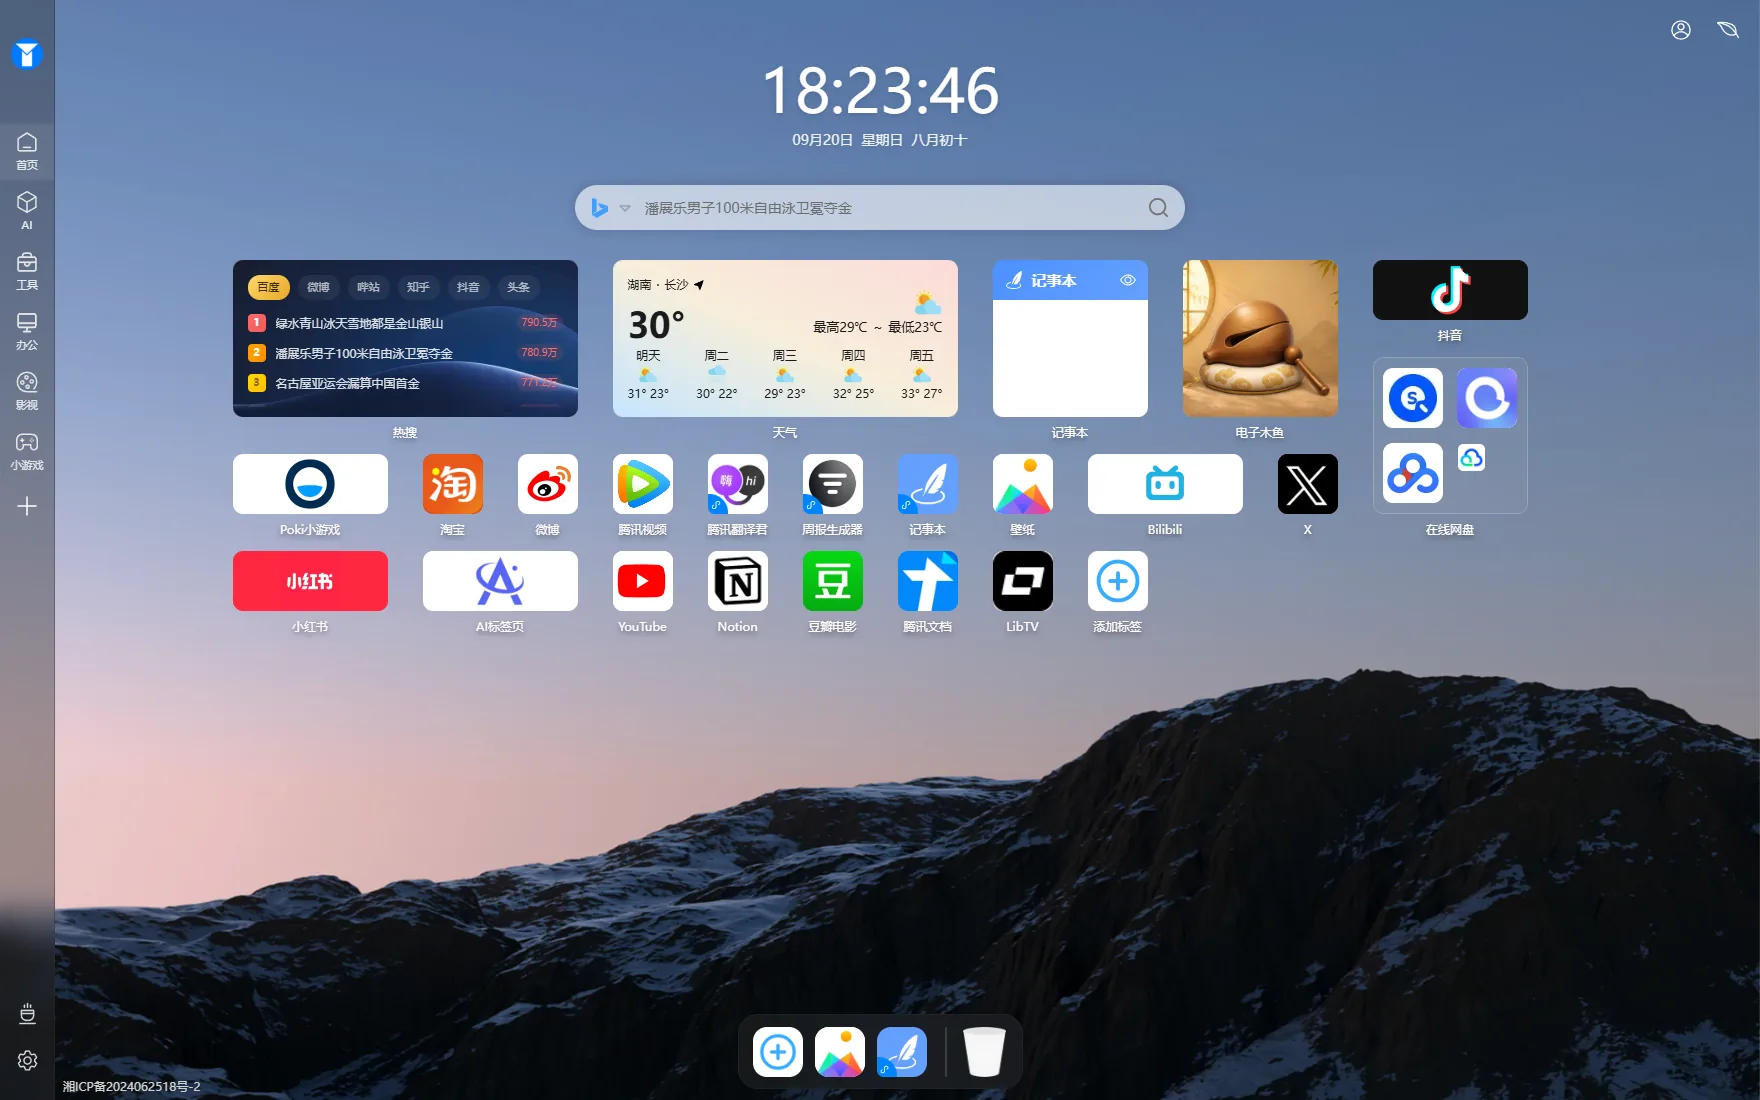This screenshot has width=1760, height=1100.
Task: Open the 微博 app shortcut icon
Action: pyautogui.click(x=548, y=484)
